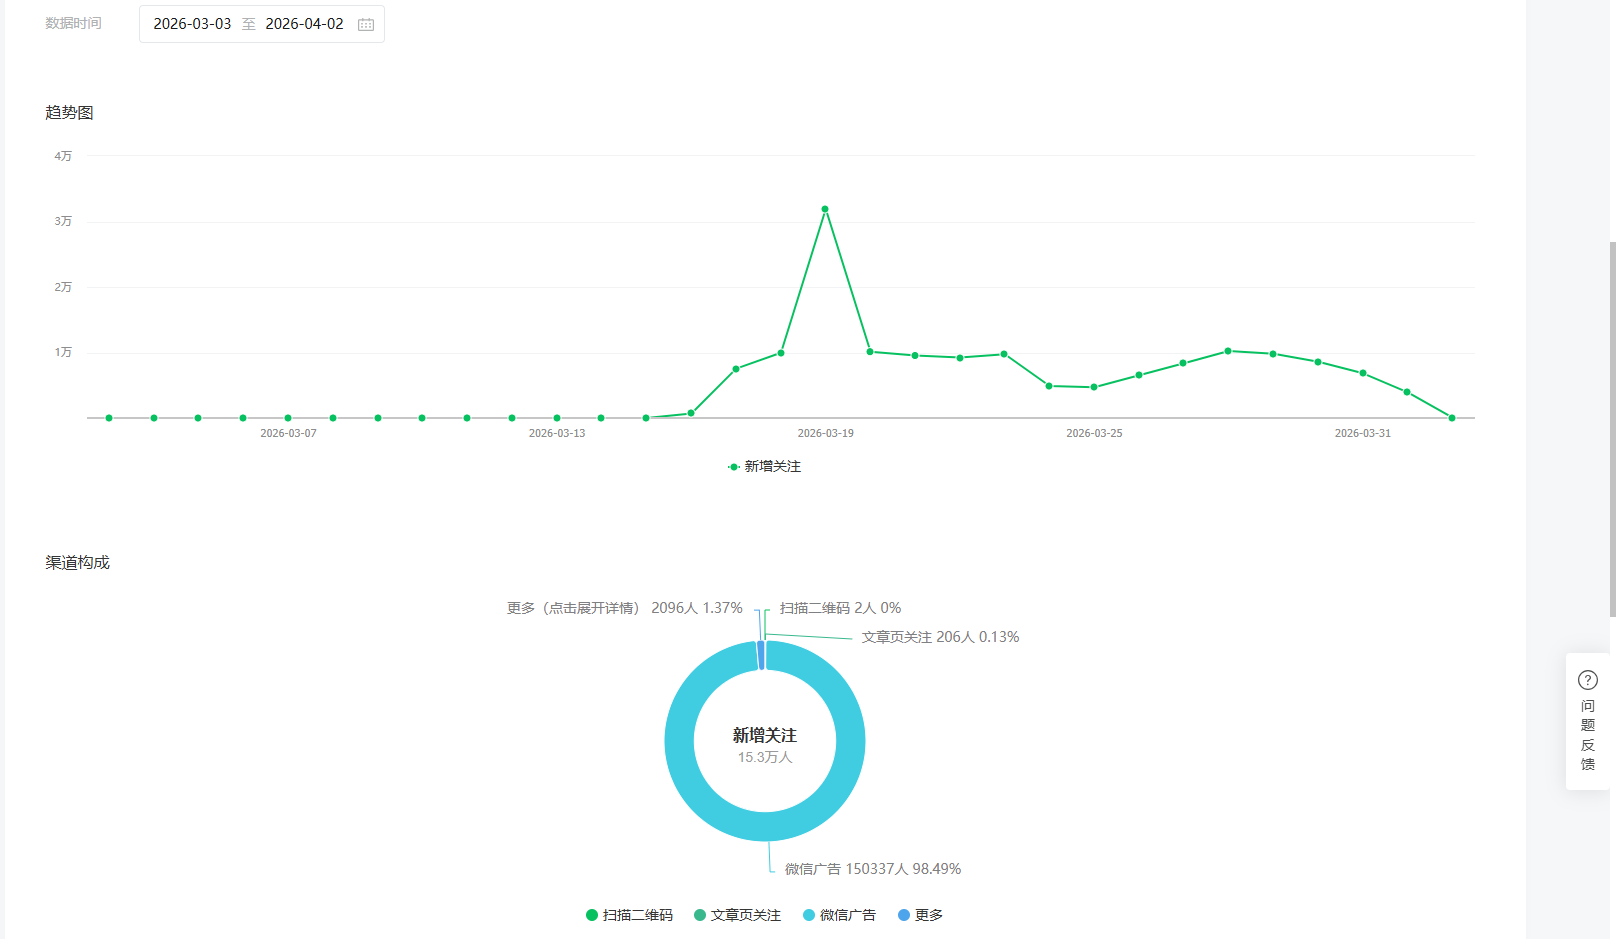Viewport: 1616px width, 939px height.
Task: Click the end date 2026-04-02 field
Action: point(304,24)
